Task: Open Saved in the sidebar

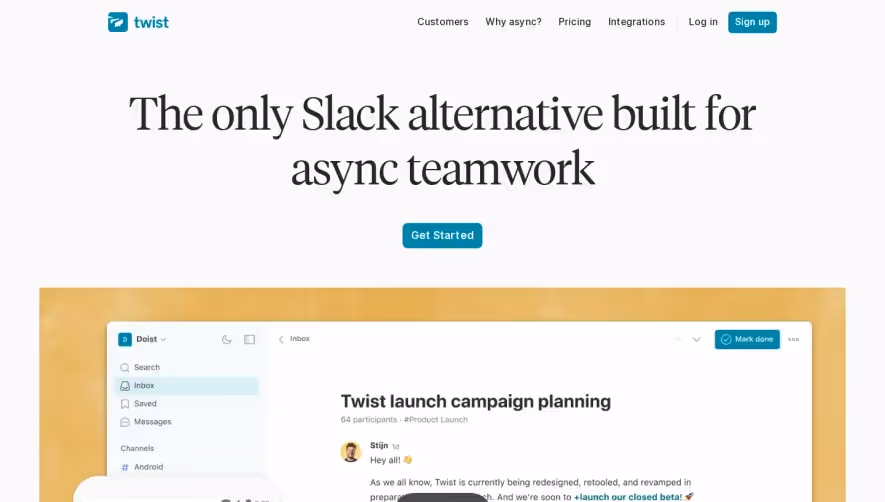Action: point(145,404)
